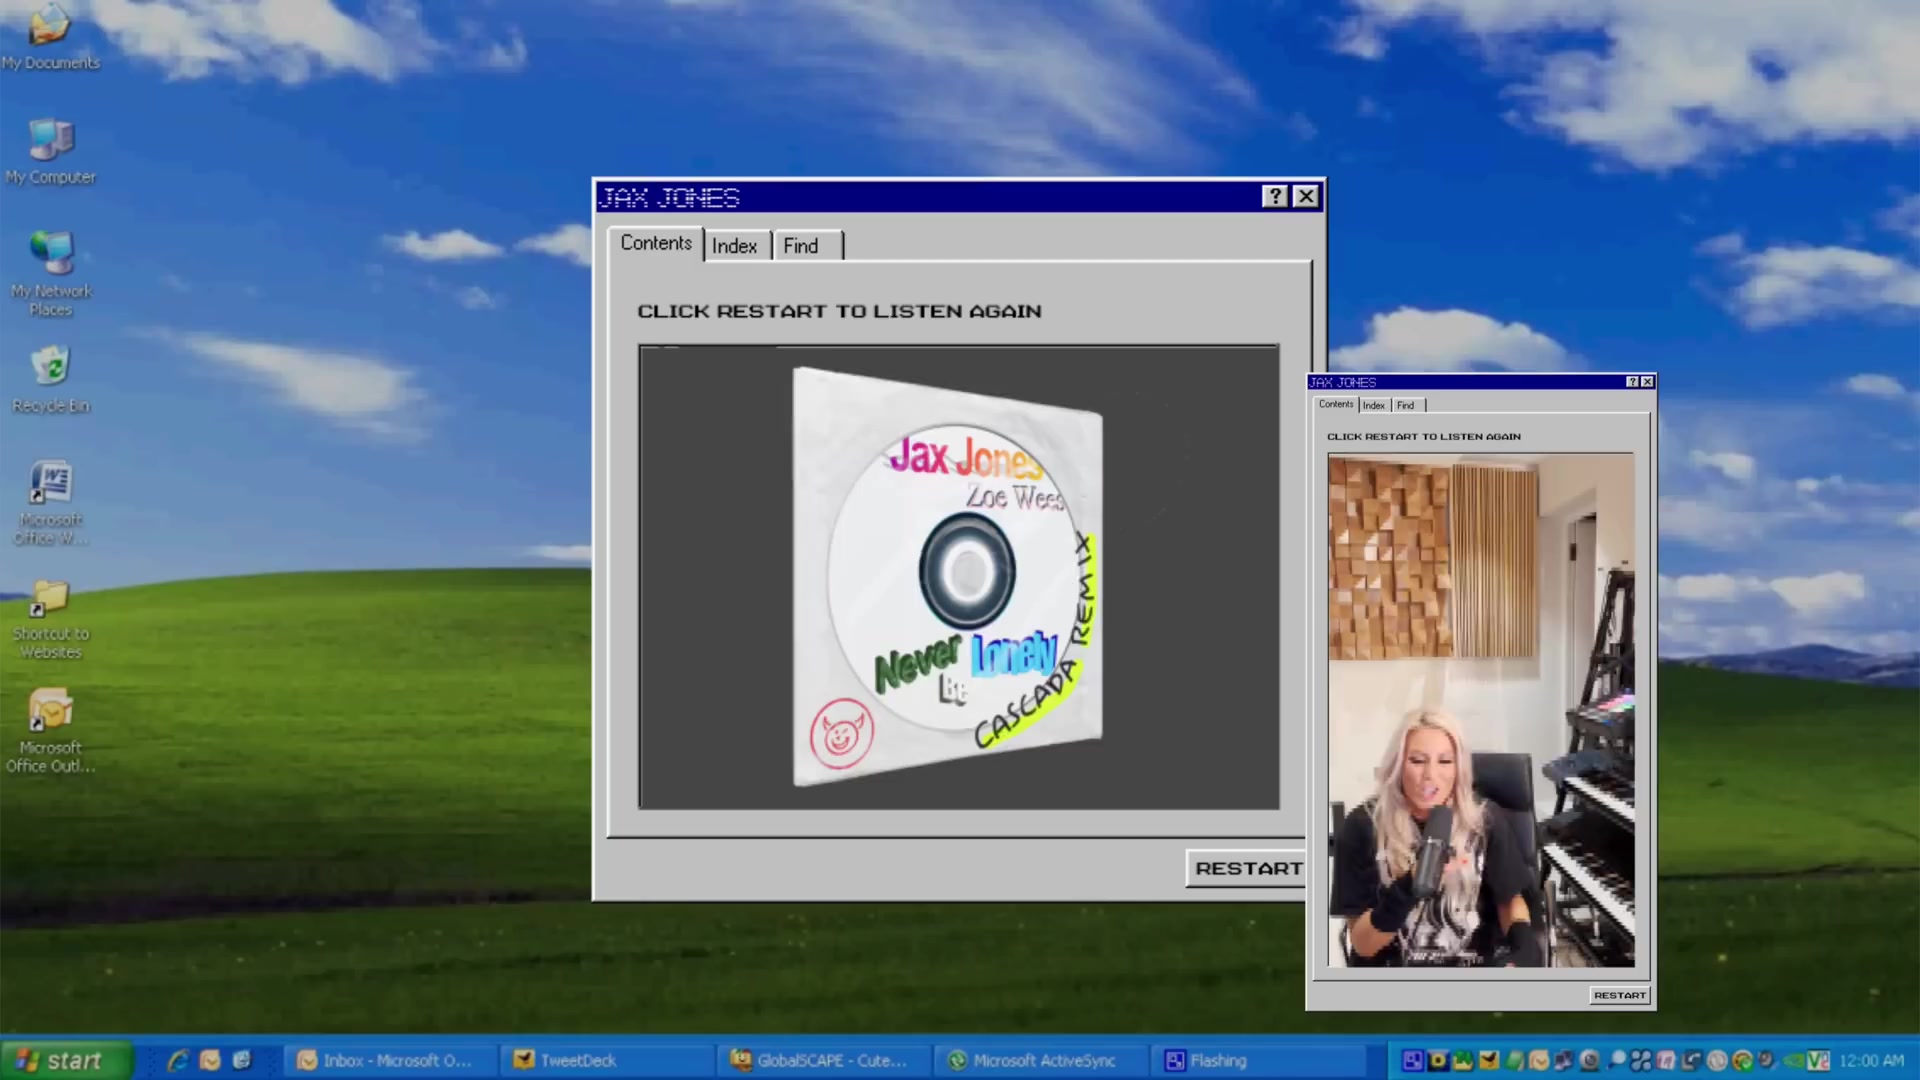Click the phone handset tray icon

click(1691, 1060)
